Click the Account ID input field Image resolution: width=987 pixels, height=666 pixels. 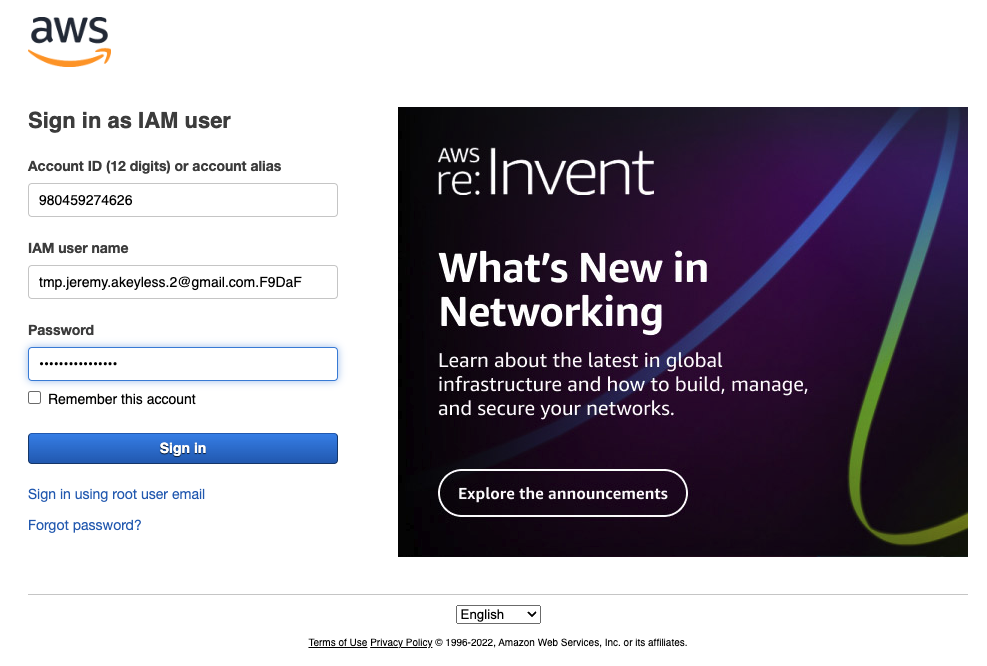click(183, 200)
